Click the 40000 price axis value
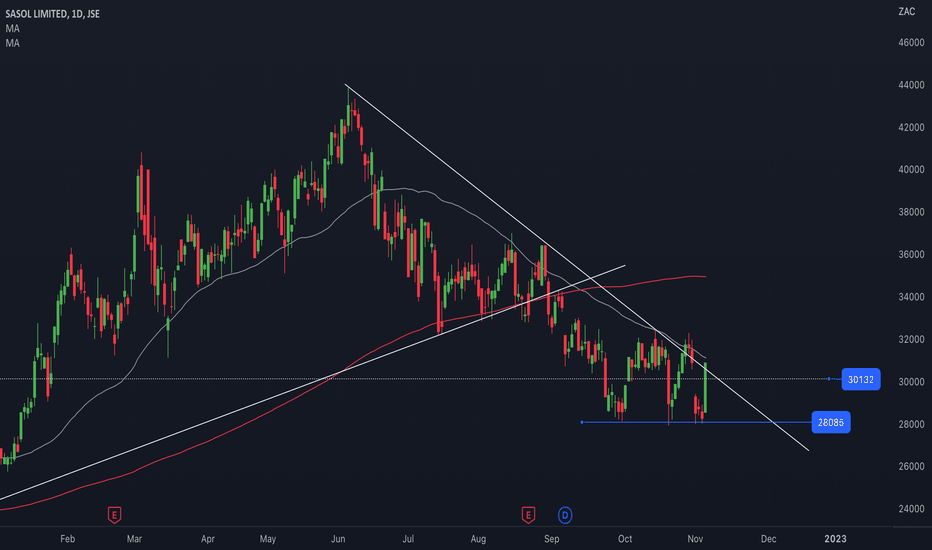Image resolution: width=932 pixels, height=550 pixels. point(911,169)
